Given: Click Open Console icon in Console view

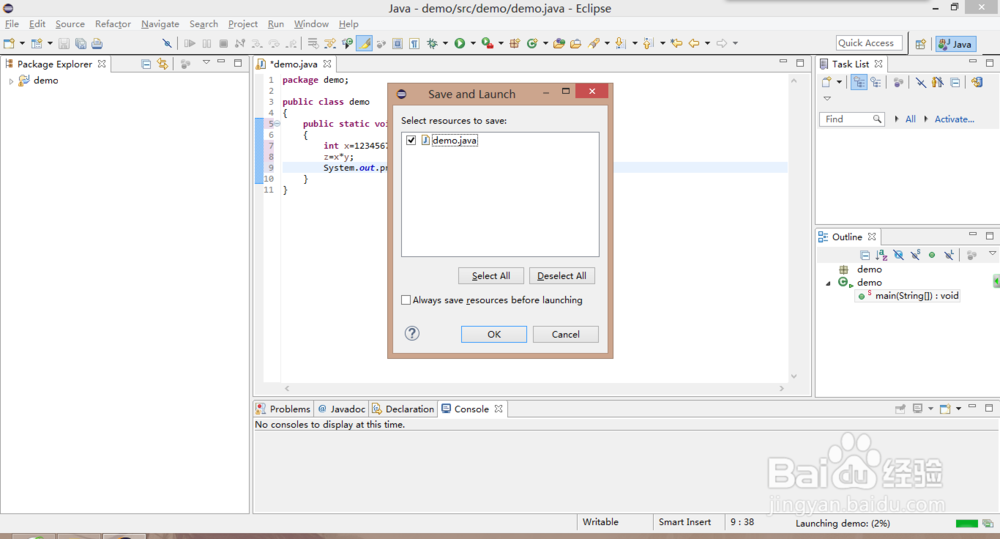Looking at the screenshot, I should (945, 409).
